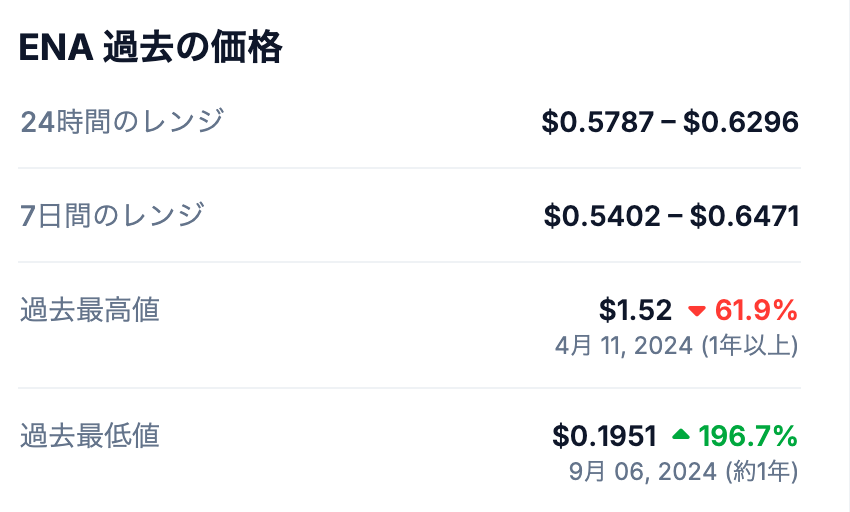Select the 7日間のレンジ label
This screenshot has width=850, height=512.
[x=112, y=214]
